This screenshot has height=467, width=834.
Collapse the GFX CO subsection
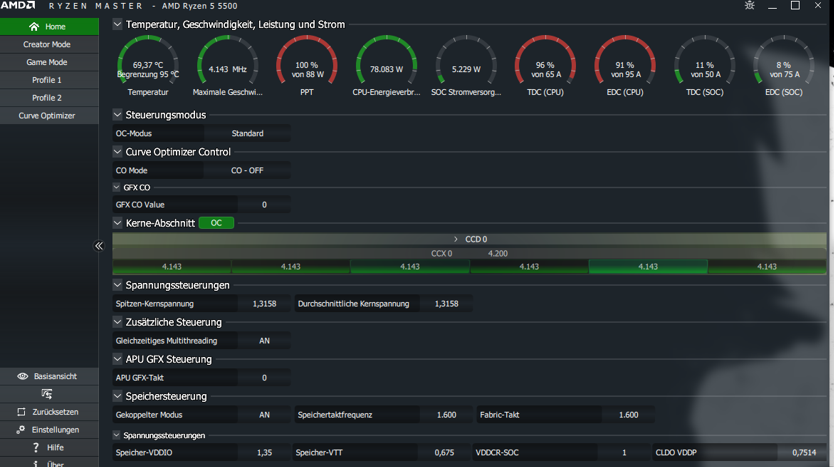[116, 187]
